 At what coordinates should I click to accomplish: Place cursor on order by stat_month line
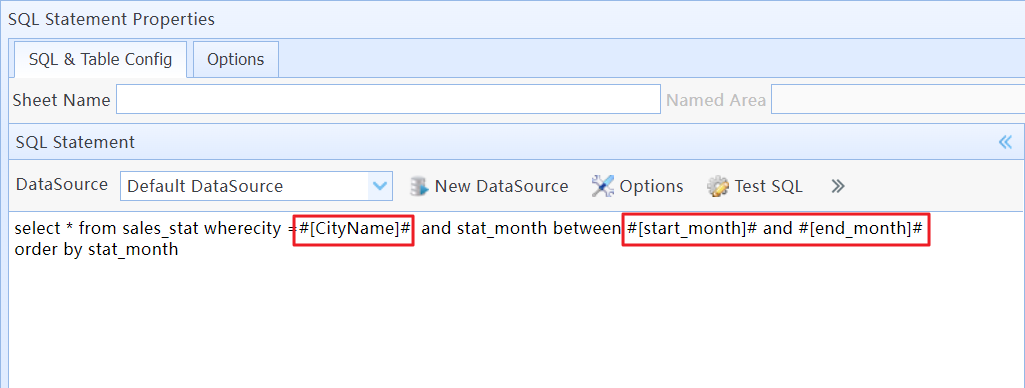(x=96, y=250)
